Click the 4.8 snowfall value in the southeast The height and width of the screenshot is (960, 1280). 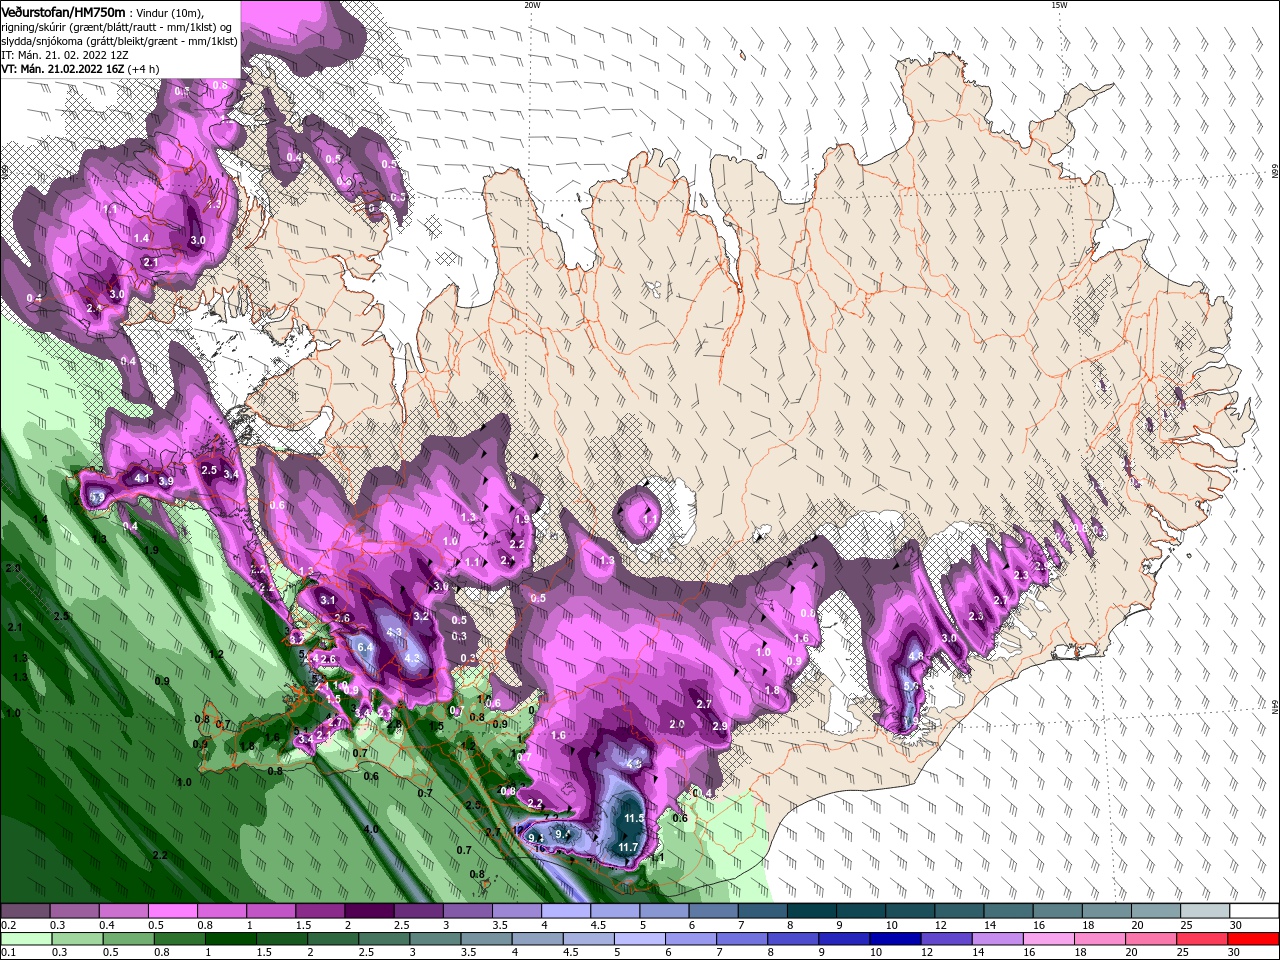916,656
